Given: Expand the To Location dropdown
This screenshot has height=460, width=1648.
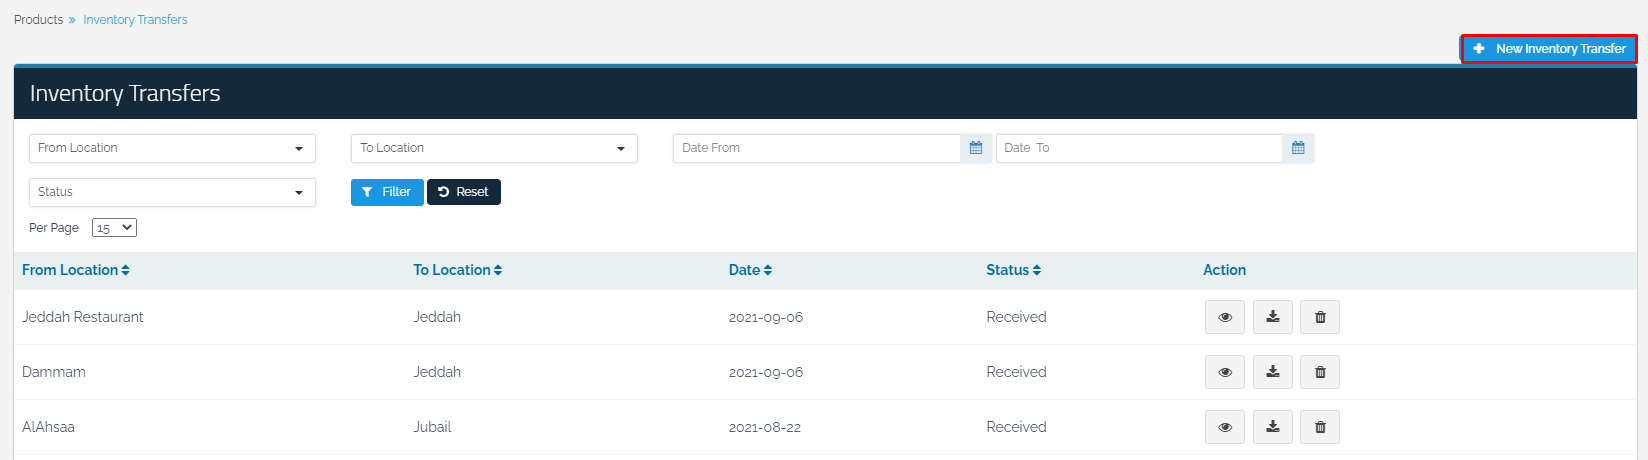Looking at the screenshot, I should pyautogui.click(x=494, y=148).
